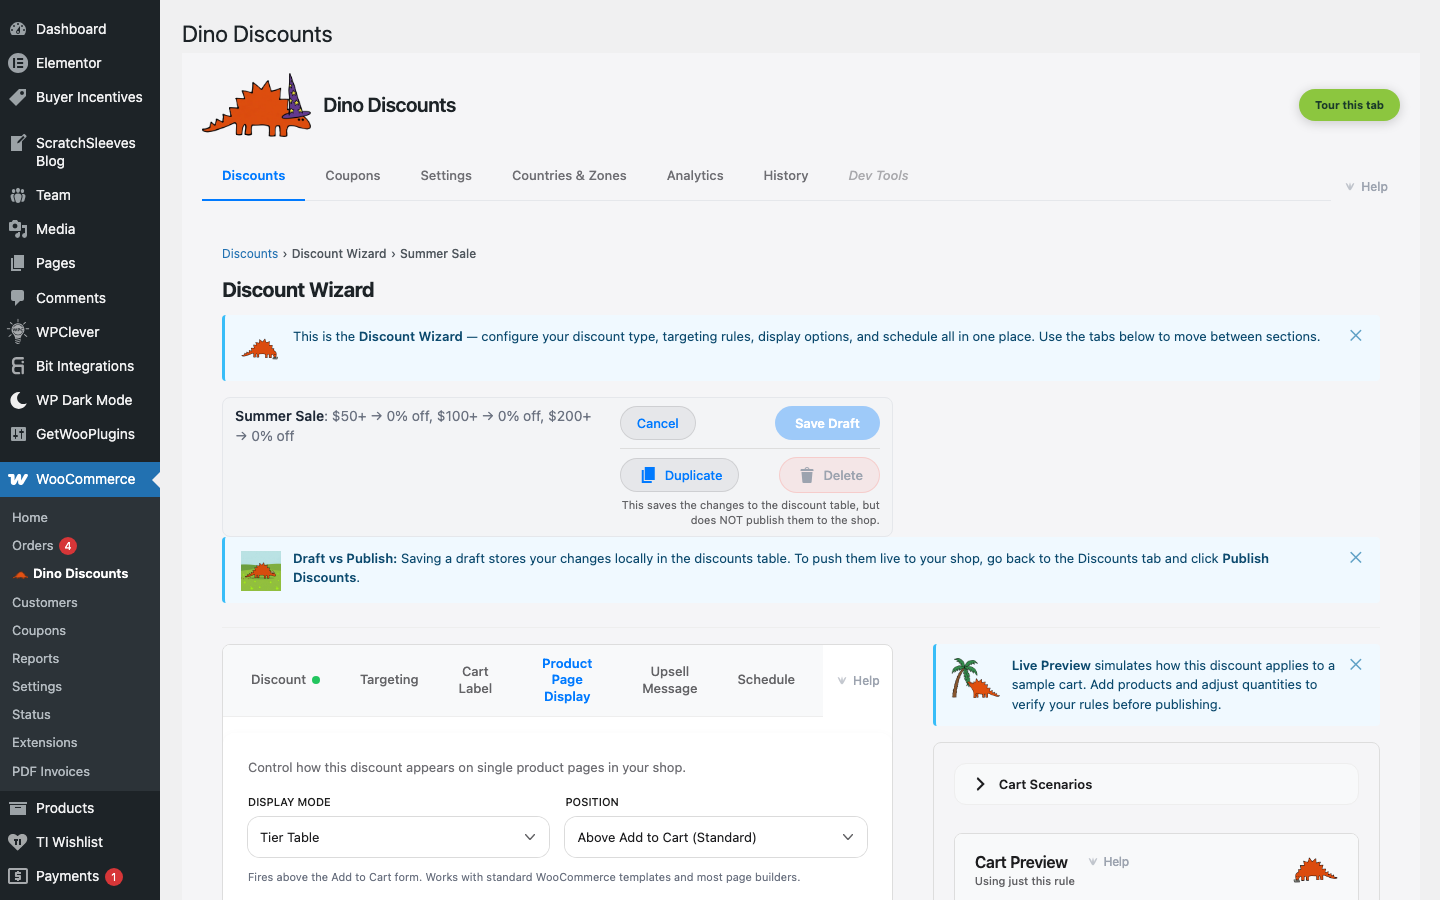
Task: Click the Dino Discounts wizard dinosaur logo
Action: point(257,105)
